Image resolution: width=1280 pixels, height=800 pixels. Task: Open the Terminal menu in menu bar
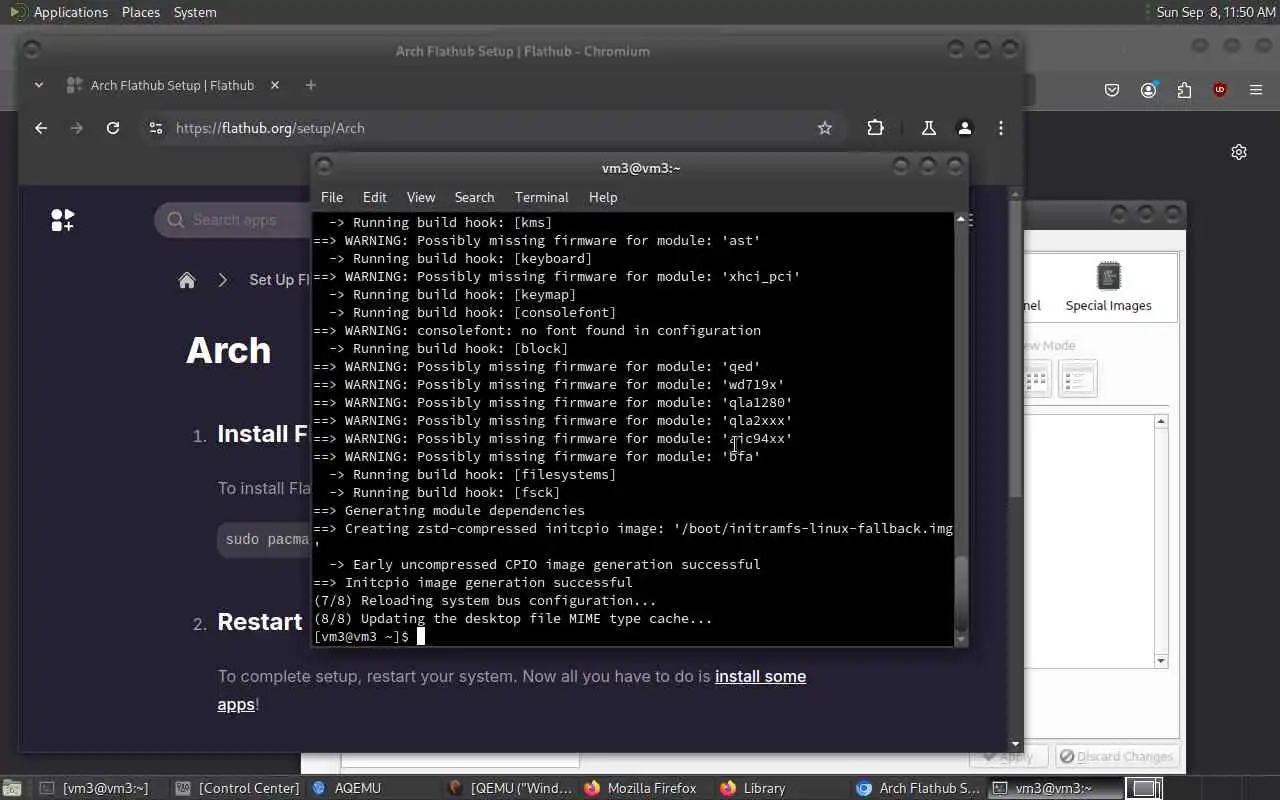point(541,197)
